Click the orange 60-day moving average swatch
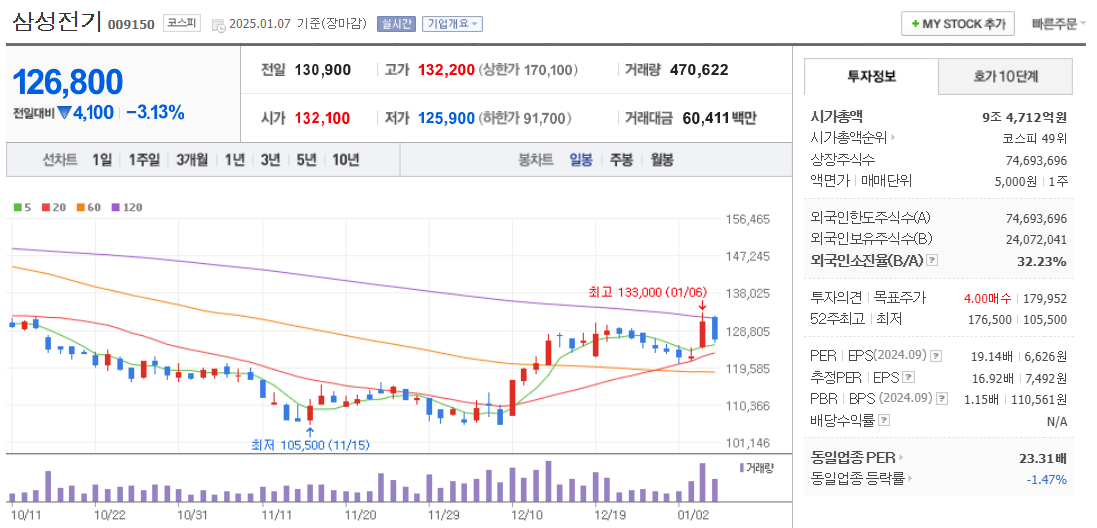 80,207
